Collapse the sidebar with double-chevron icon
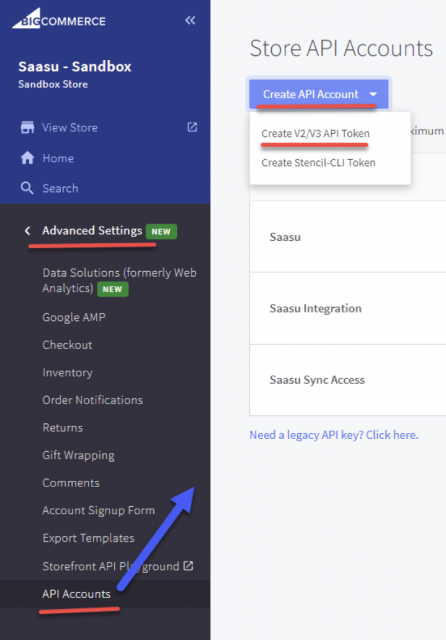Image resolution: width=446 pixels, height=640 pixels. click(190, 20)
